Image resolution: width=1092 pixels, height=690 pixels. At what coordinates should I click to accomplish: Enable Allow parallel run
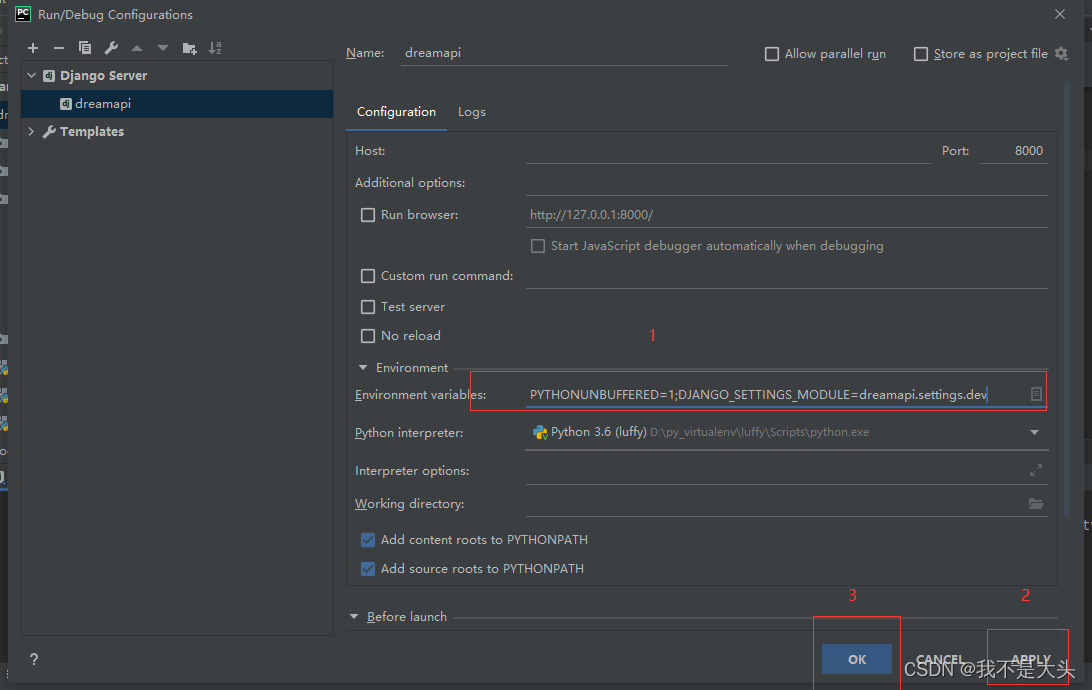click(771, 53)
